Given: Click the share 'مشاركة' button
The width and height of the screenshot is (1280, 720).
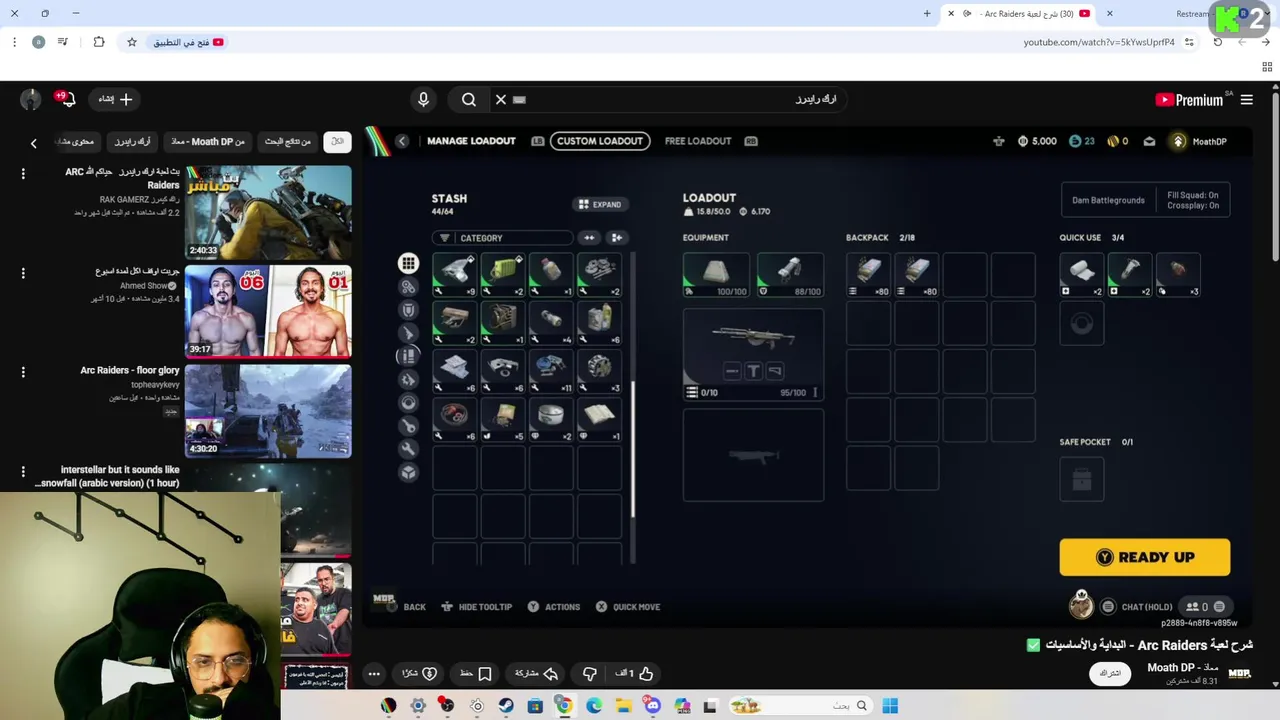Looking at the screenshot, I should coord(535,674).
